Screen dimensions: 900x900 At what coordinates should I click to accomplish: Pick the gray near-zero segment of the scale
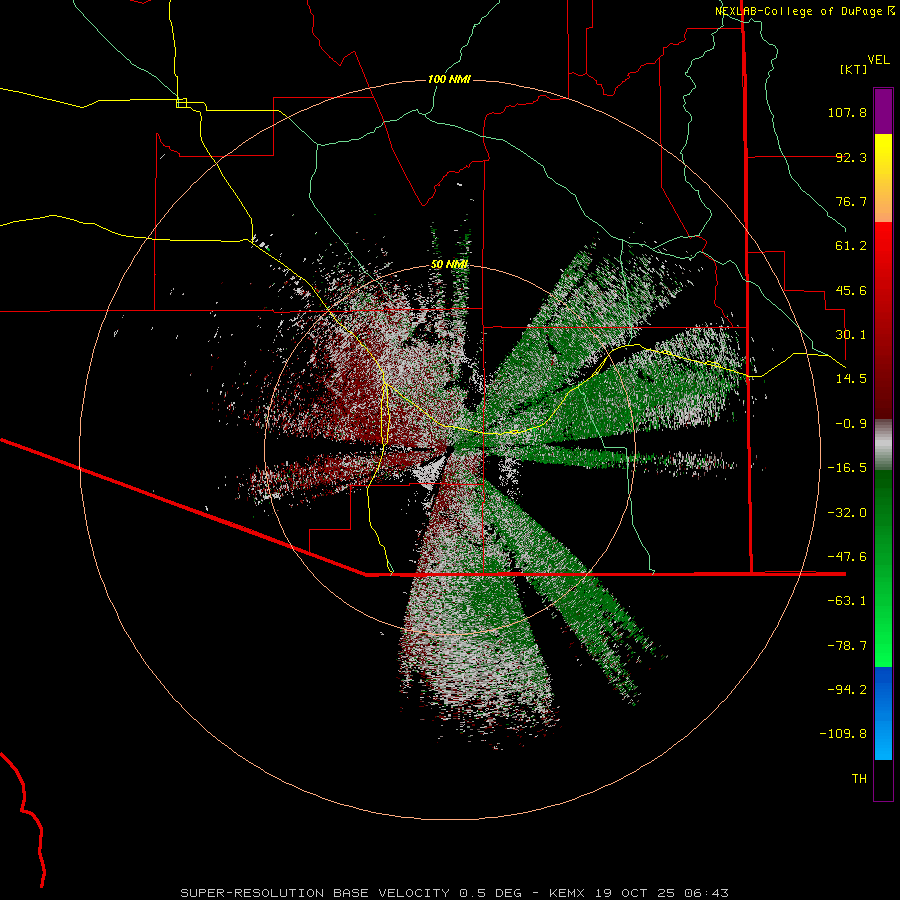click(883, 445)
